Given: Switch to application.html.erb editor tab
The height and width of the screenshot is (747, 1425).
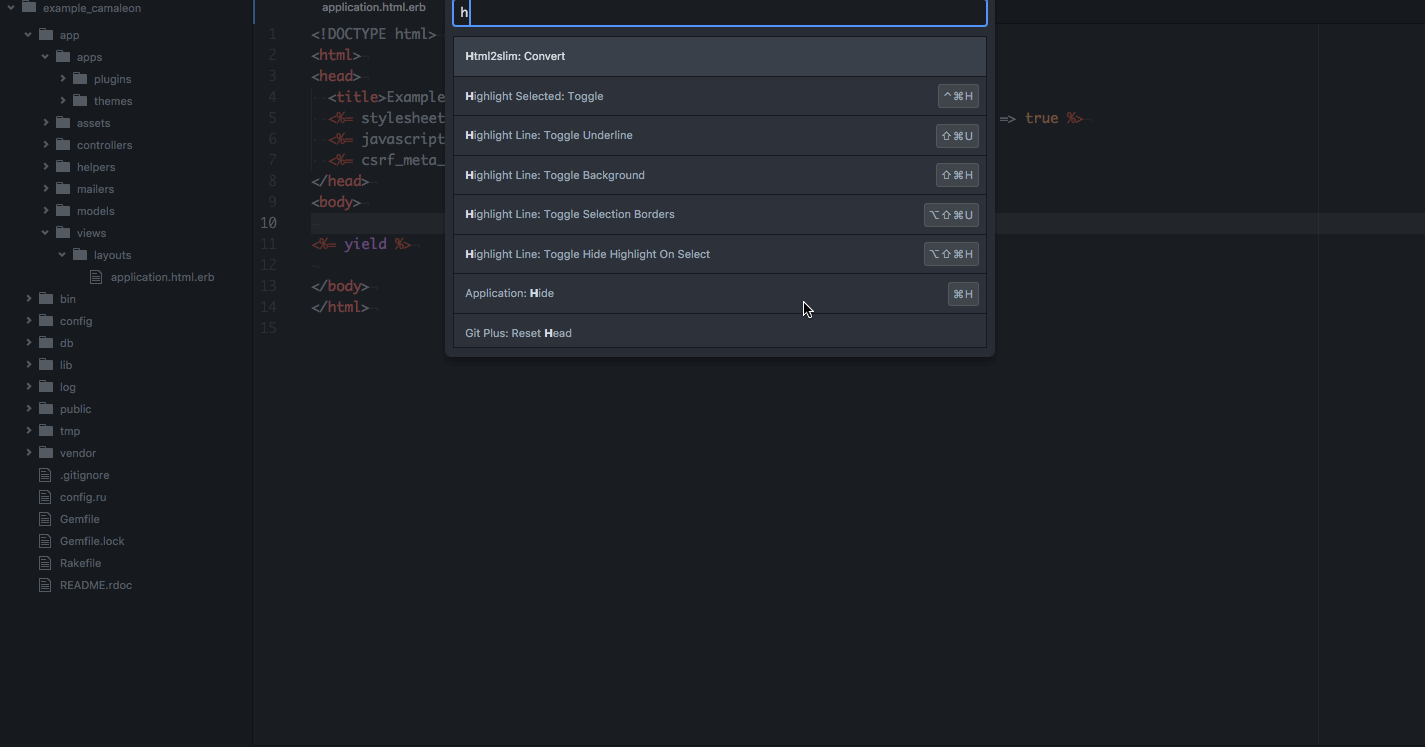Looking at the screenshot, I should point(373,8).
